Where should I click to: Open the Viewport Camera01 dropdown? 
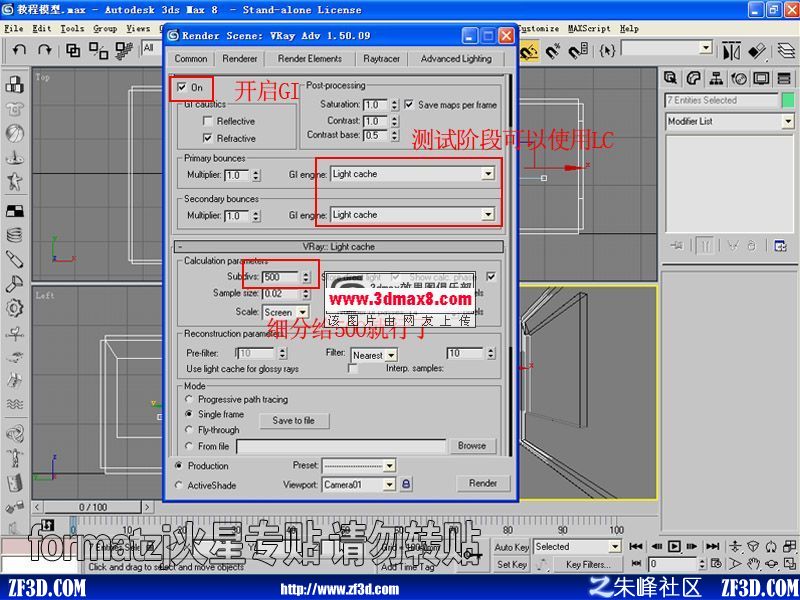[x=389, y=484]
